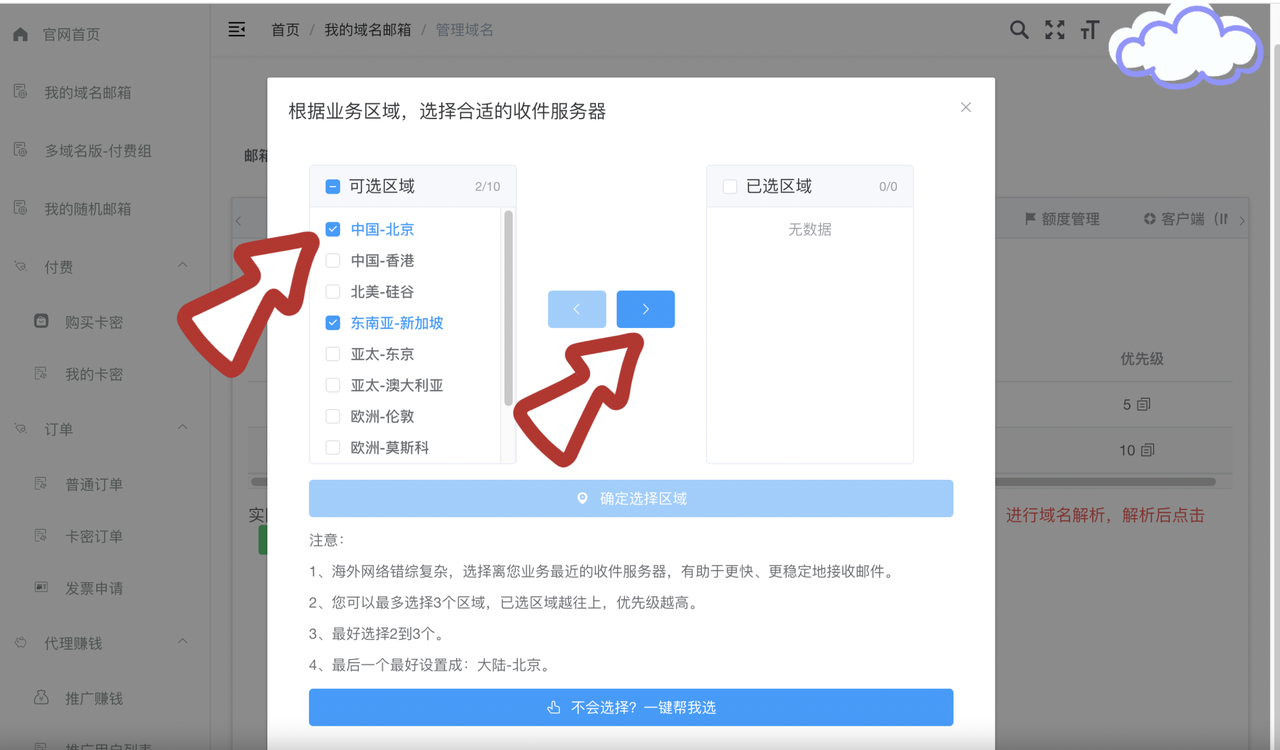Check 北美-硅谷 region
This screenshot has height=750, width=1280.
[333, 292]
